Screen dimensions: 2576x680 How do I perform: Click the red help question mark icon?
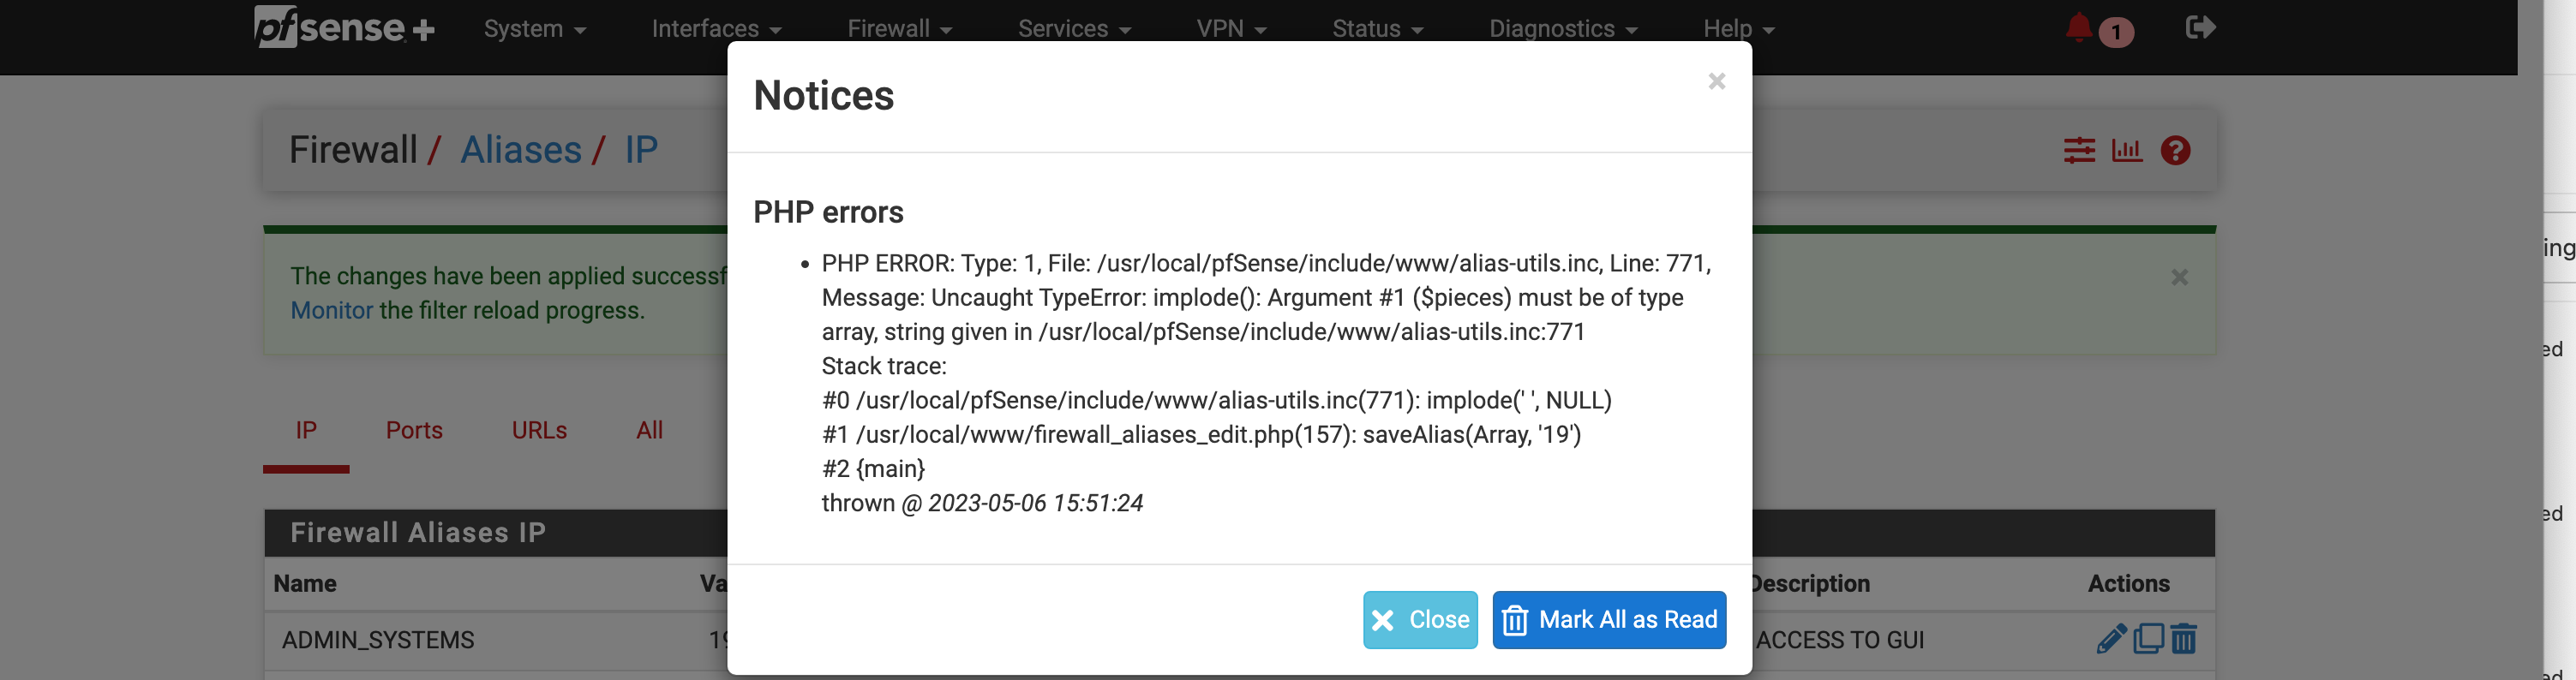tap(2175, 151)
